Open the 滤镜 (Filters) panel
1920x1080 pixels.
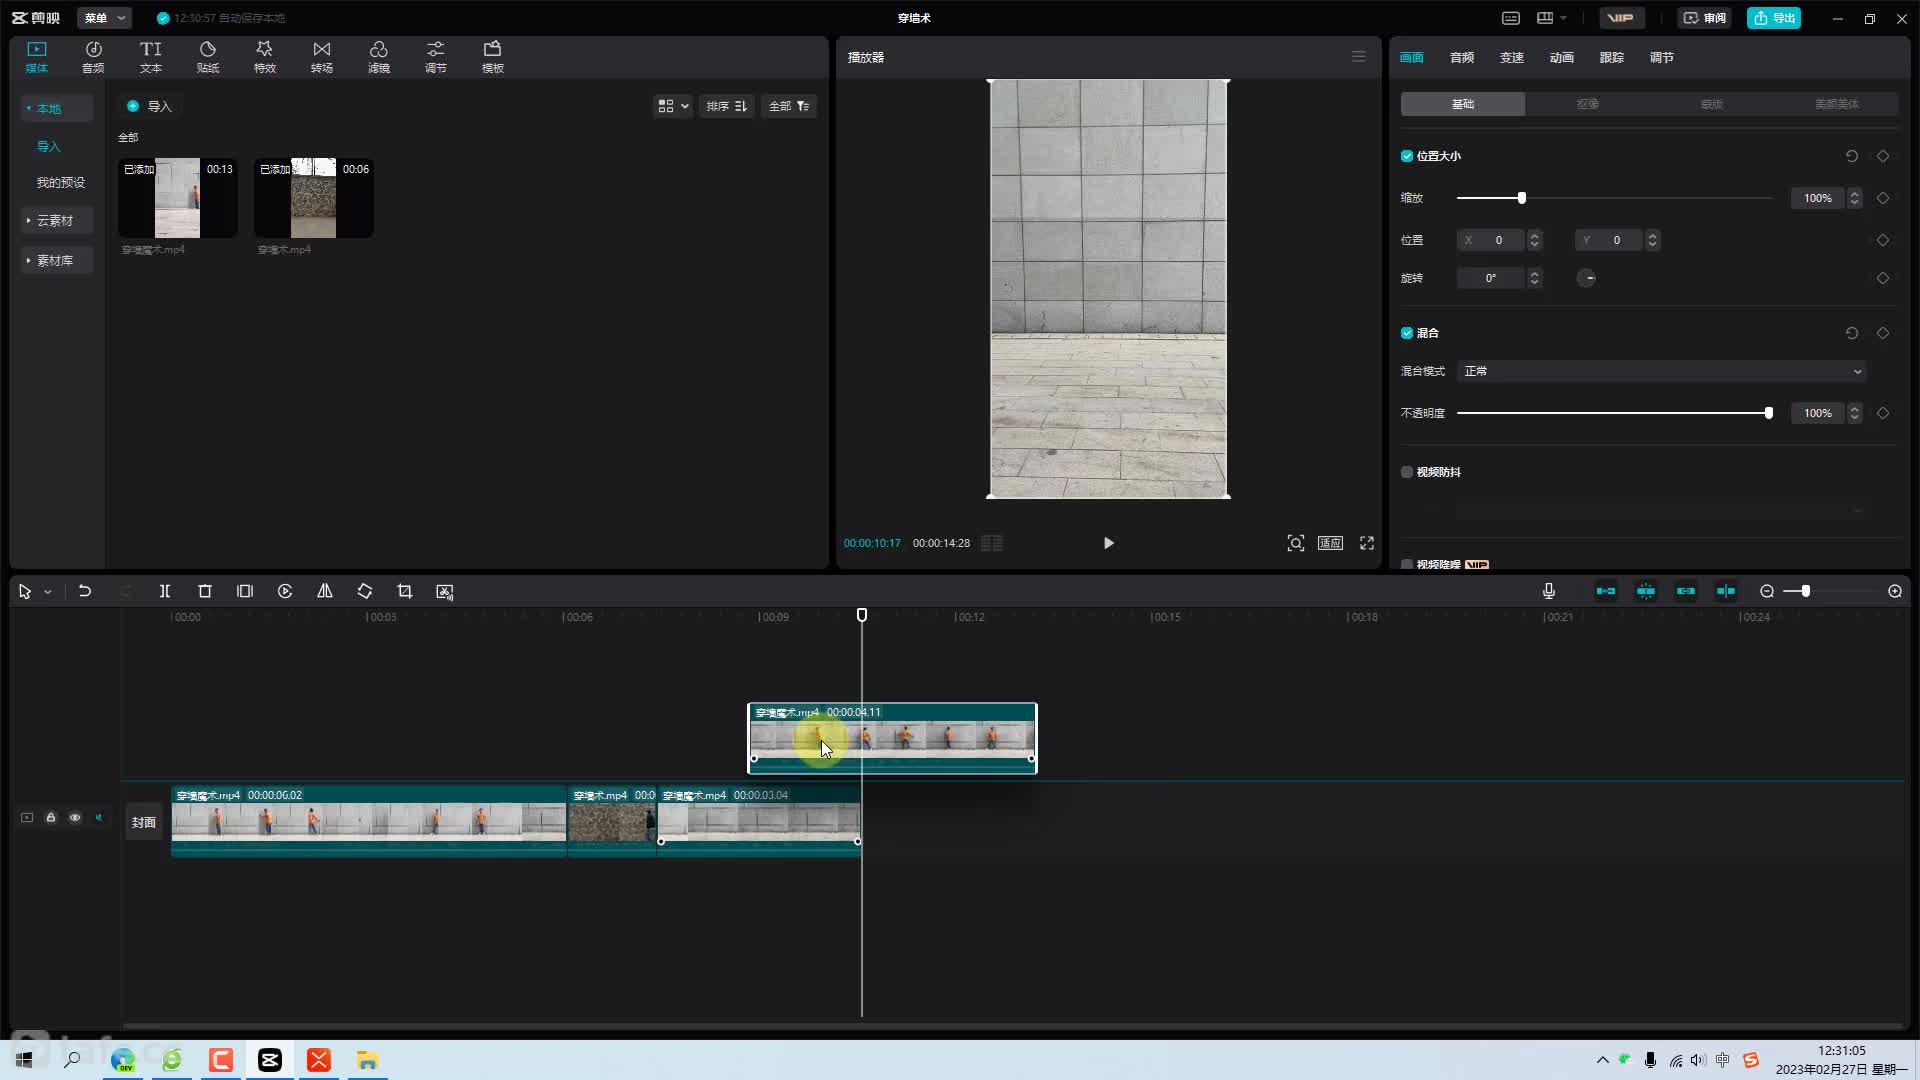[378, 57]
